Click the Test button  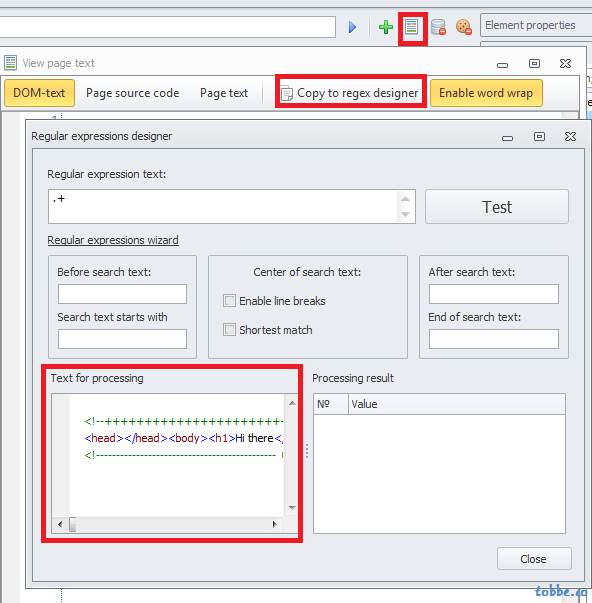point(497,207)
